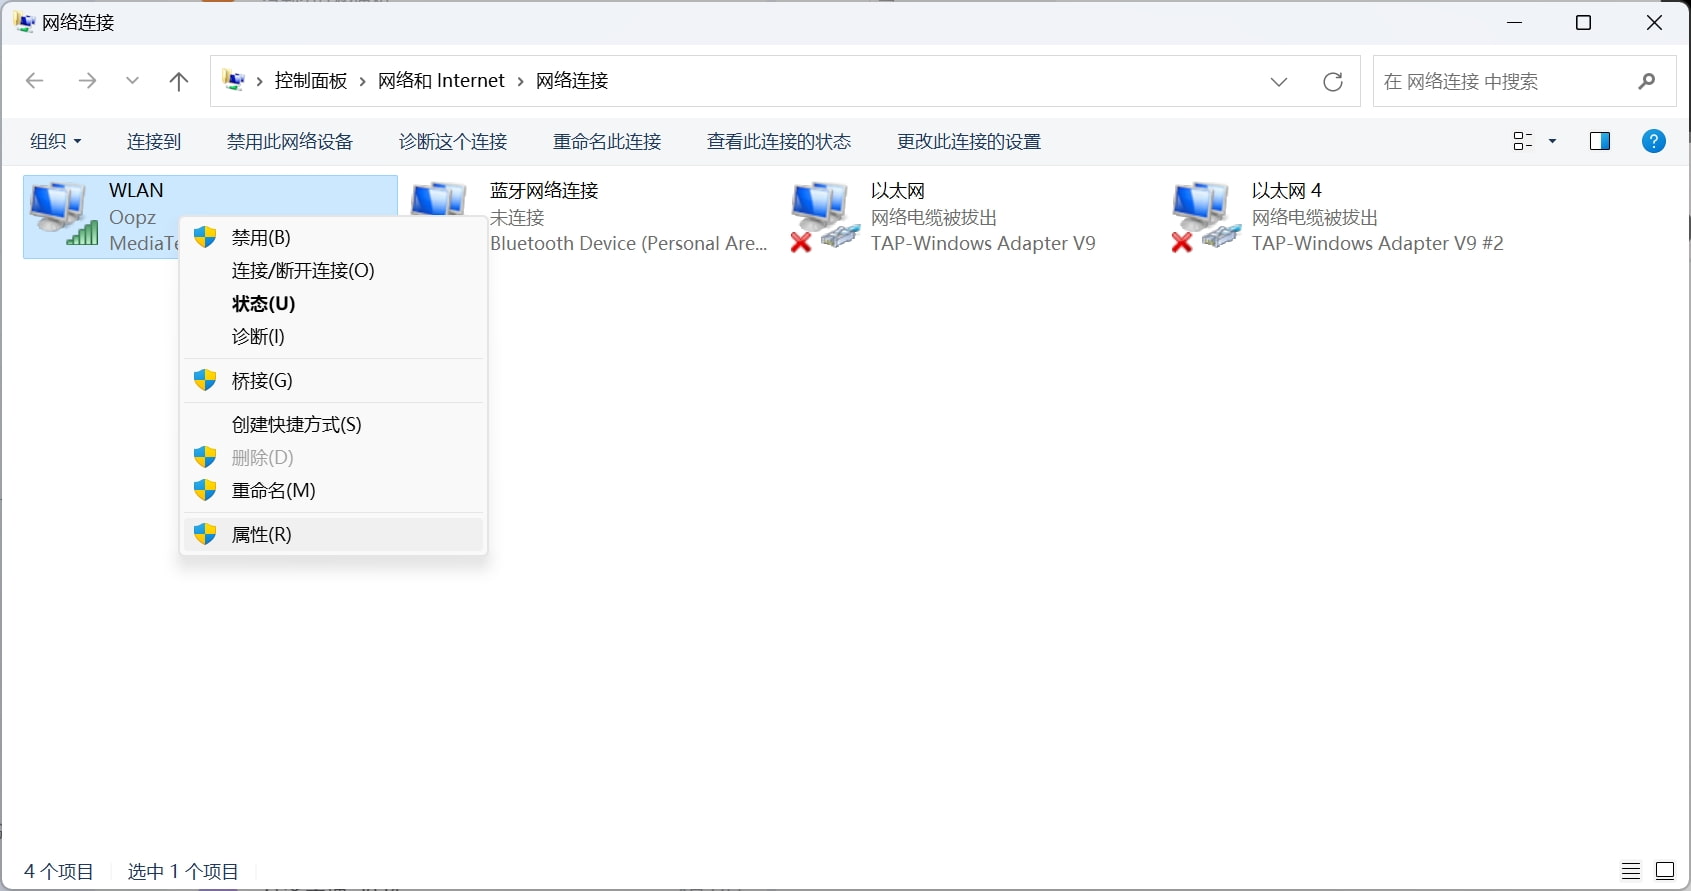The width and height of the screenshot is (1691, 891).
Task: Toggle the preview pane icon
Action: tap(1599, 141)
